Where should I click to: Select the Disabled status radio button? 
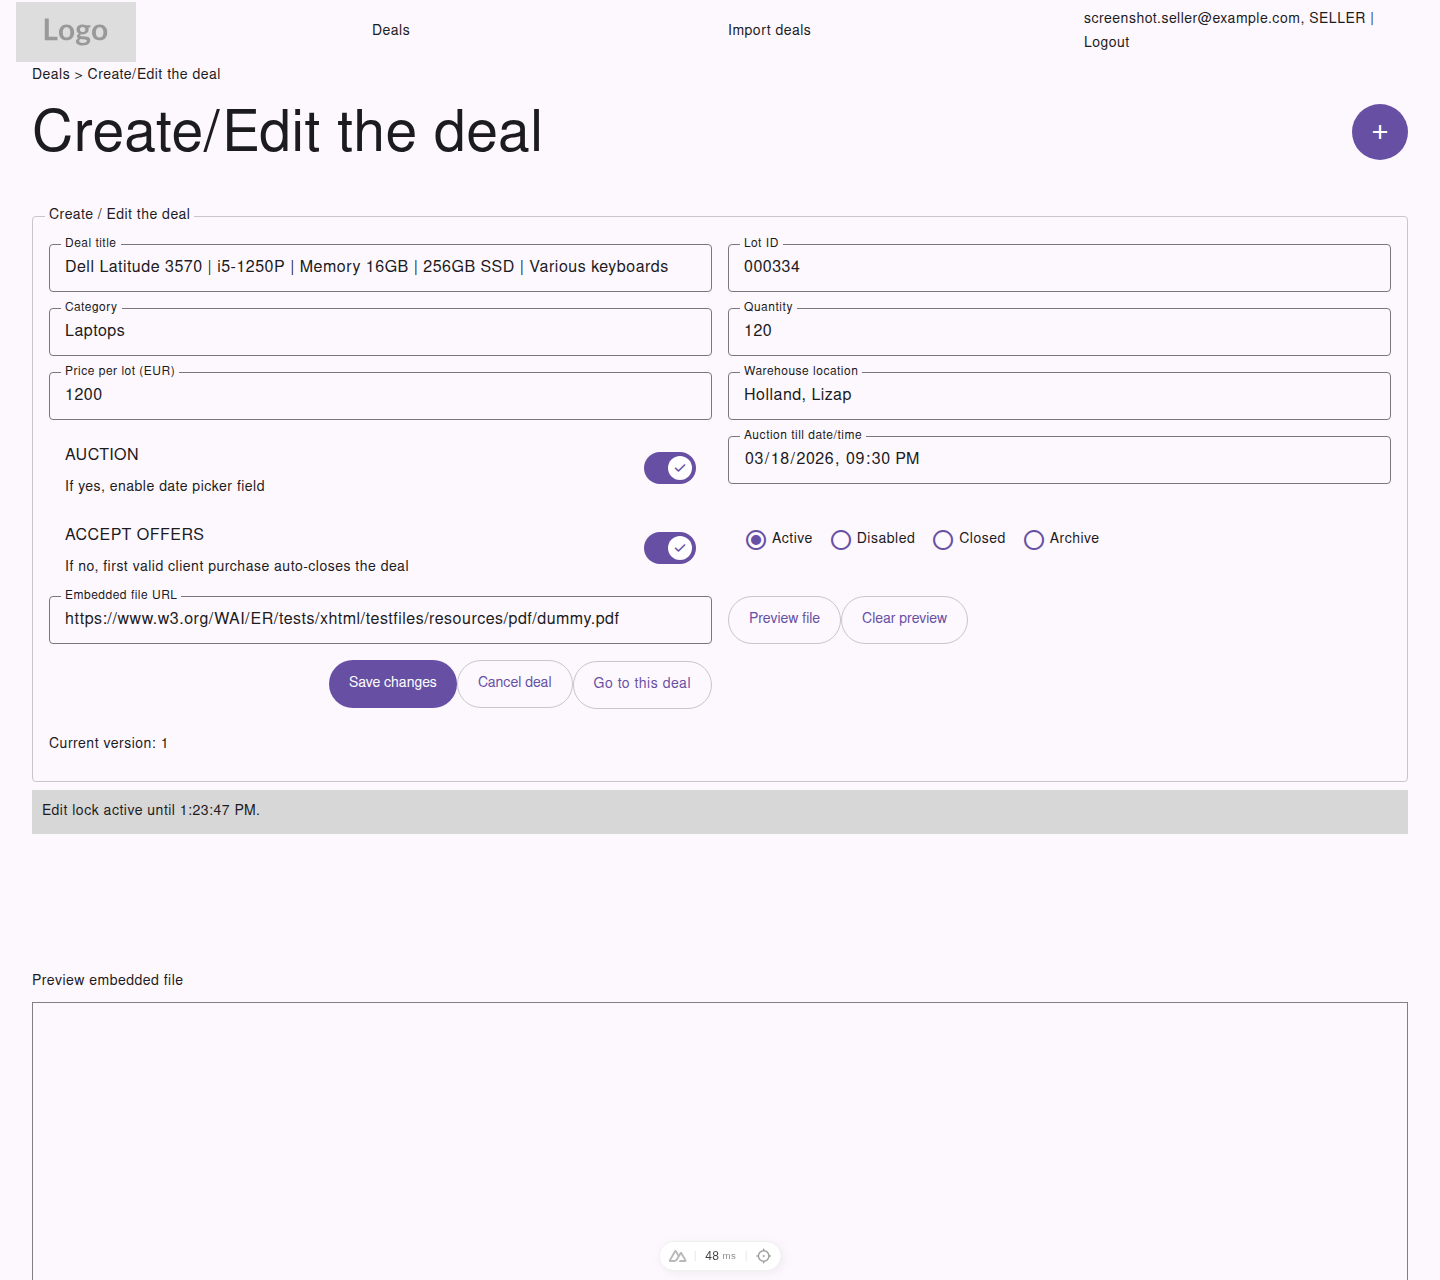[841, 539]
